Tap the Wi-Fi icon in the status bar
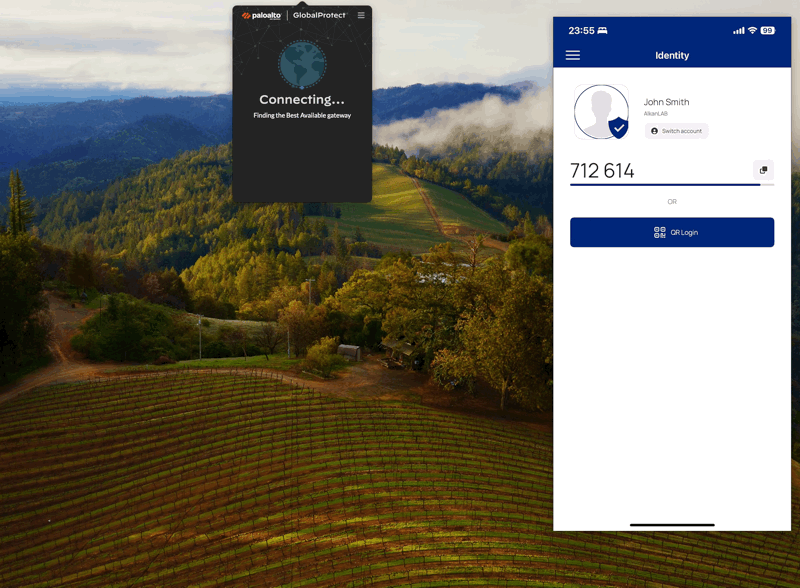 coord(754,30)
